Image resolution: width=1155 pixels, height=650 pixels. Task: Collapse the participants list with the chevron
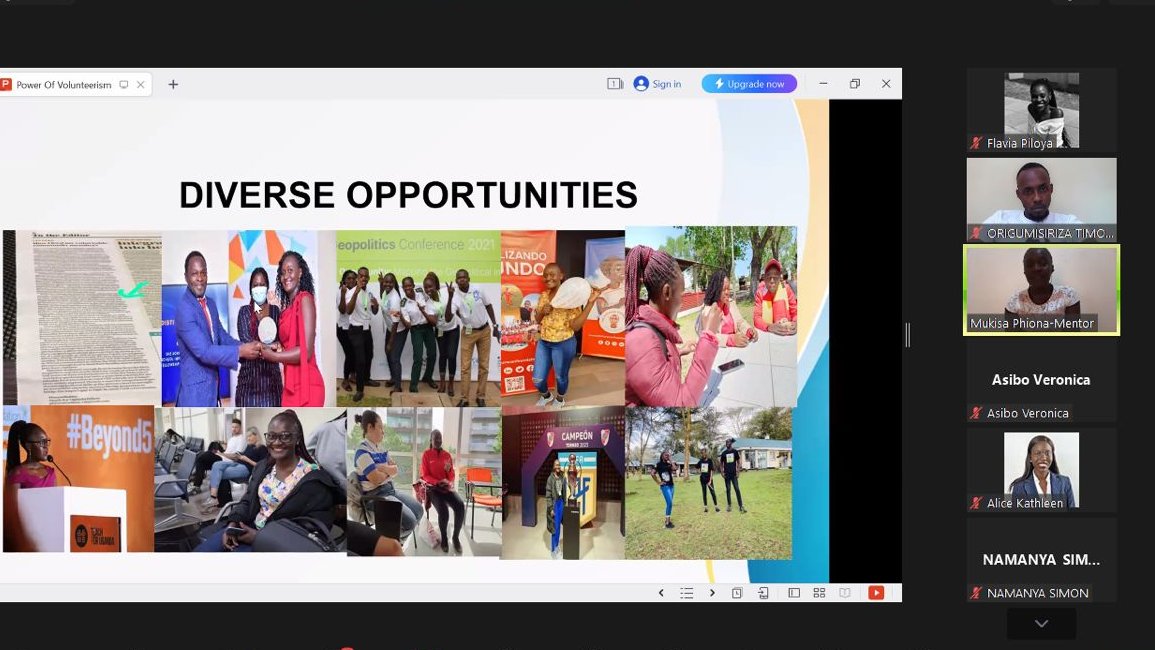point(1041,623)
